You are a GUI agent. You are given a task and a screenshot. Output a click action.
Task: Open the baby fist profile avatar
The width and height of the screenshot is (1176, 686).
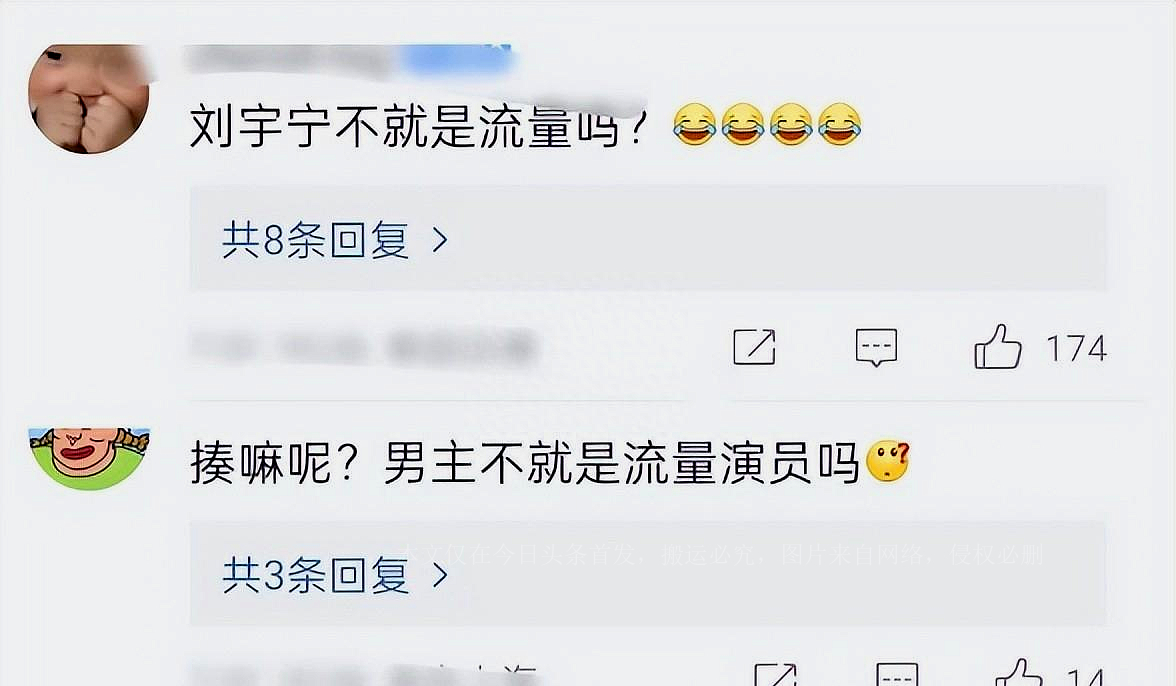click(x=88, y=98)
